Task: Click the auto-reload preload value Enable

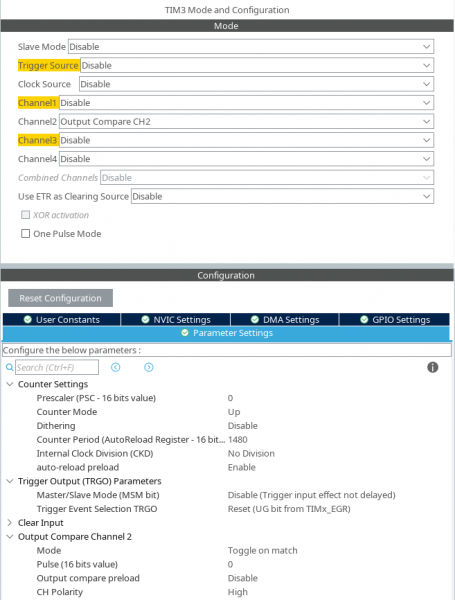Action: point(241,467)
